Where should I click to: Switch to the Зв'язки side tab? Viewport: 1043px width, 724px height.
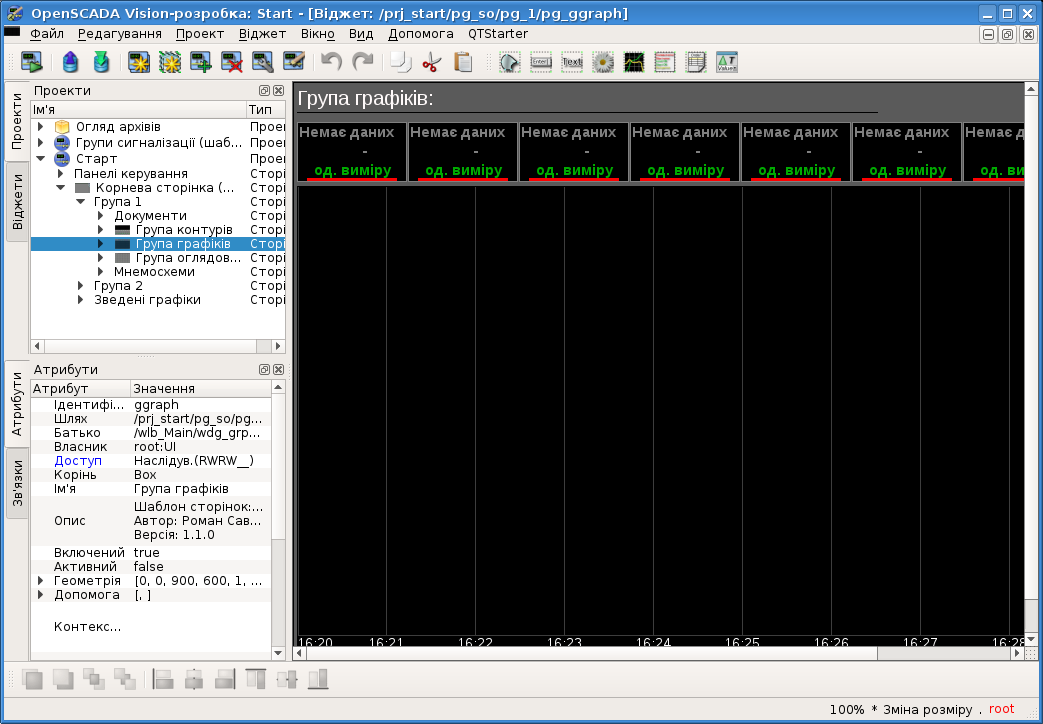[17, 484]
